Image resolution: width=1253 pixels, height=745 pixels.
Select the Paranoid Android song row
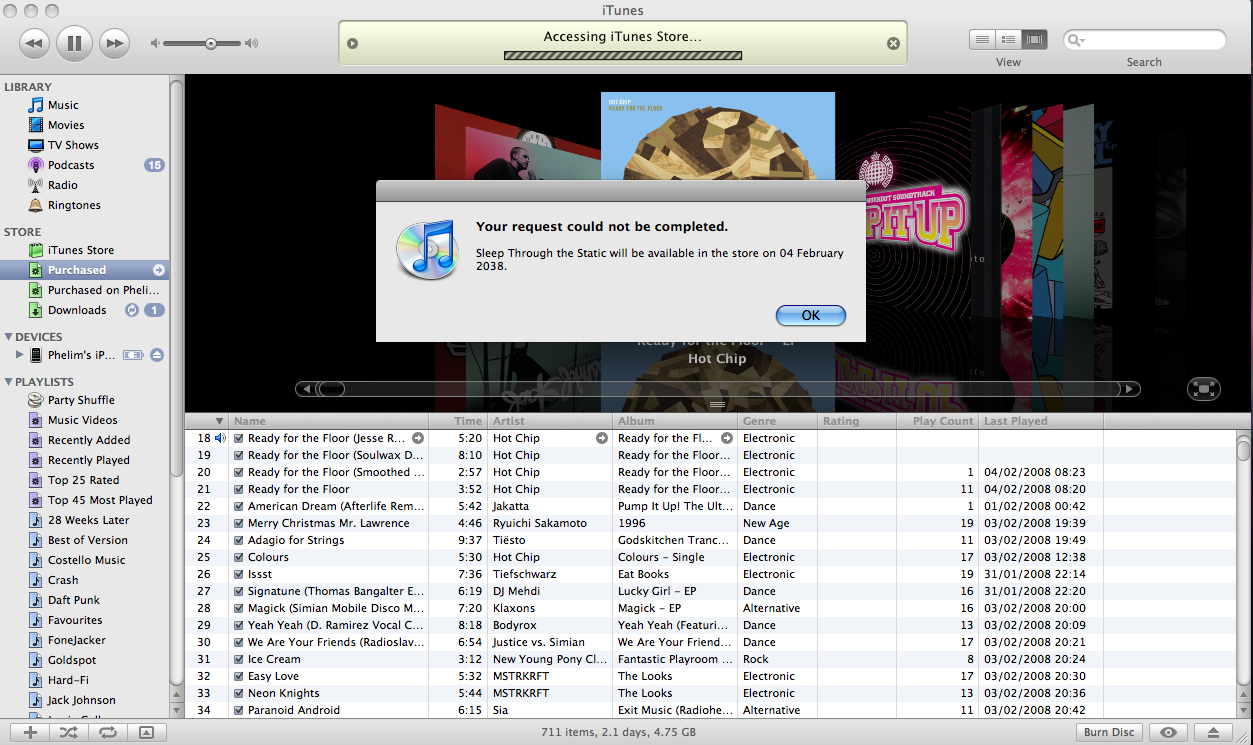(710, 710)
